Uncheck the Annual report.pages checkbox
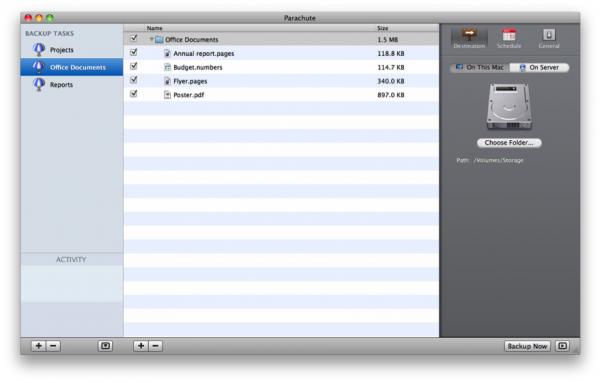The width and height of the screenshot is (600, 383). 134,52
